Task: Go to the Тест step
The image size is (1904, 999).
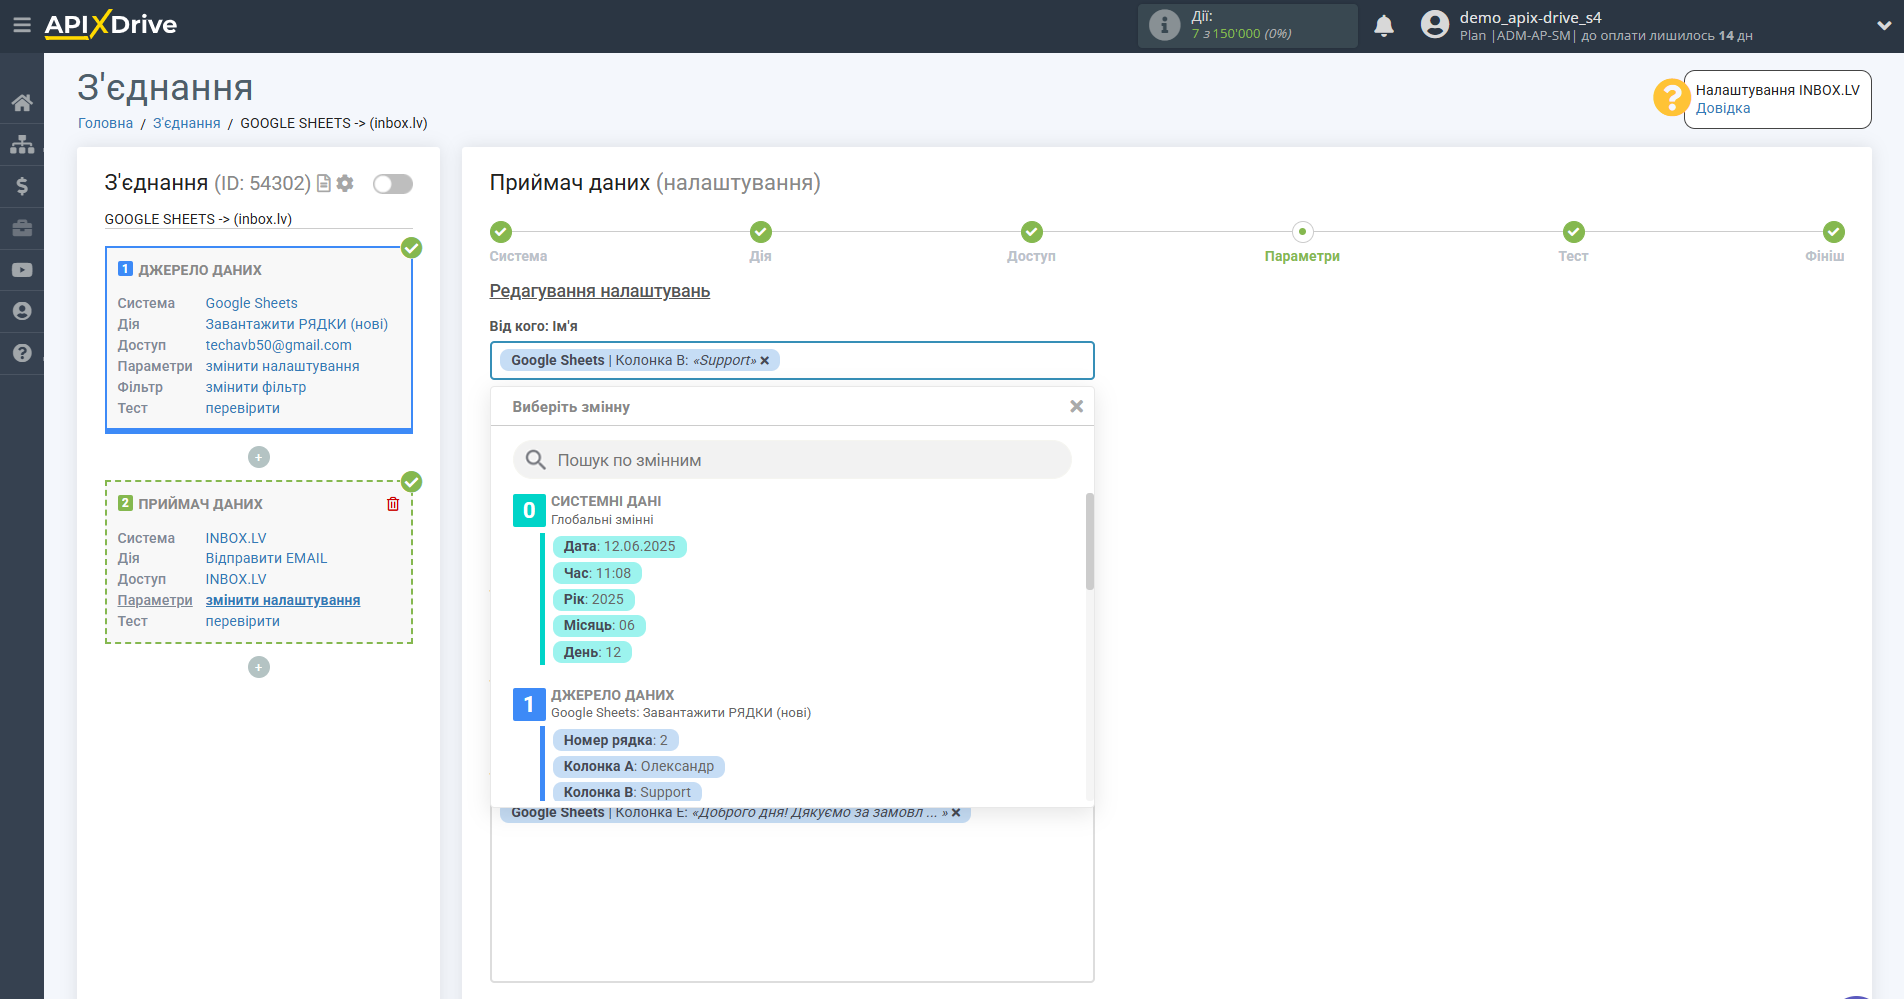Action: point(1574,232)
